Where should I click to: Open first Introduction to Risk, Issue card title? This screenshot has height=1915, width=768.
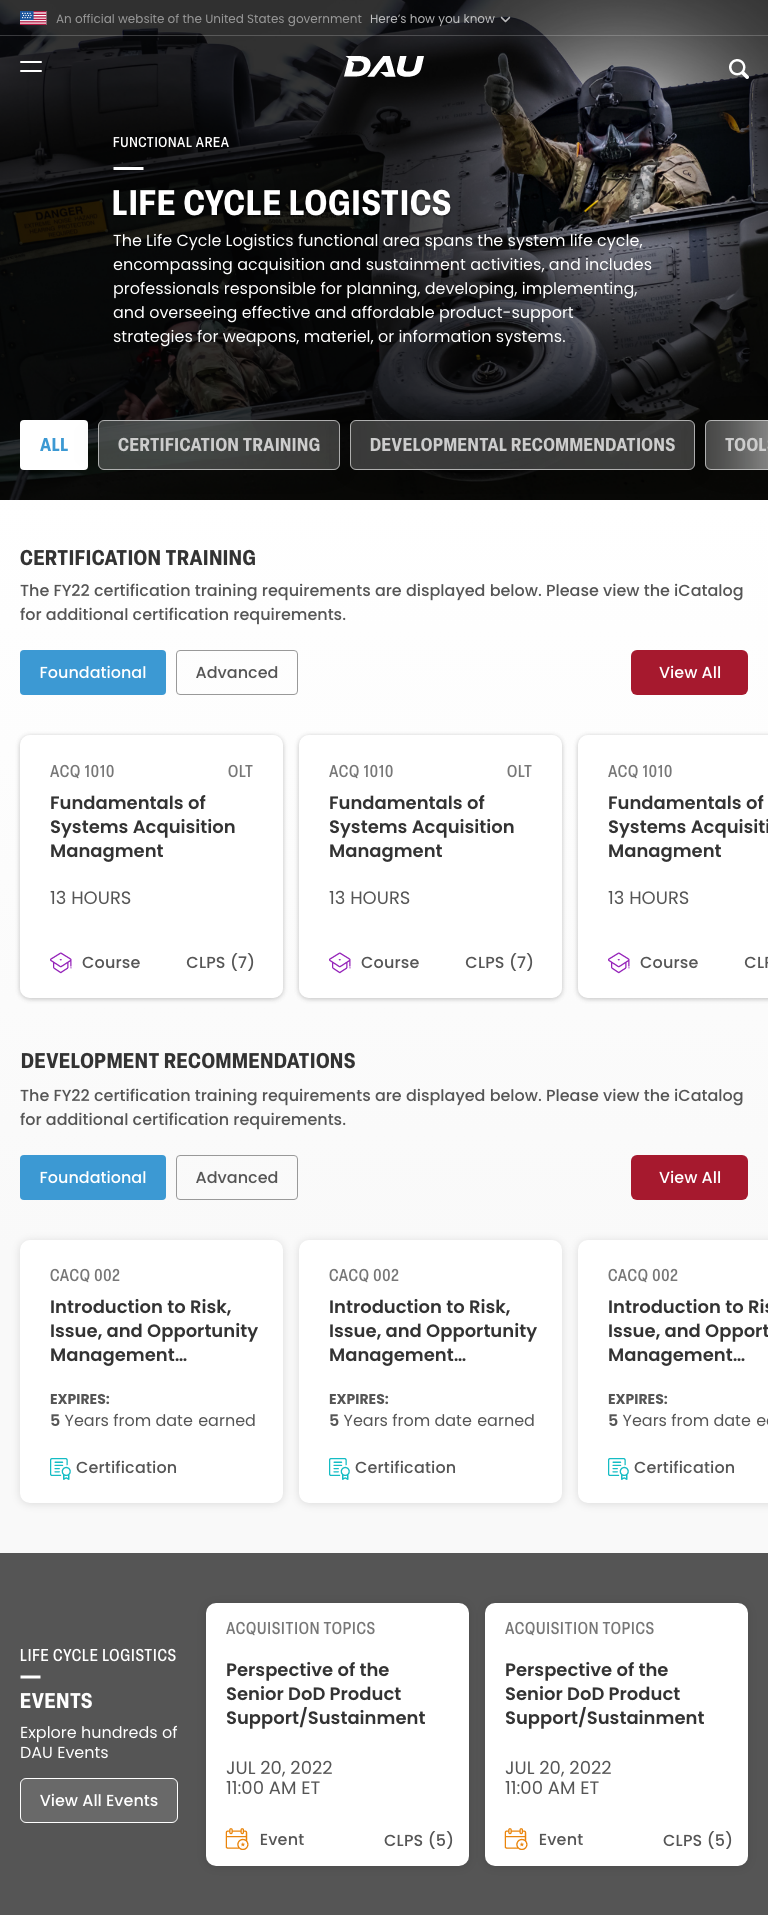154,1331
